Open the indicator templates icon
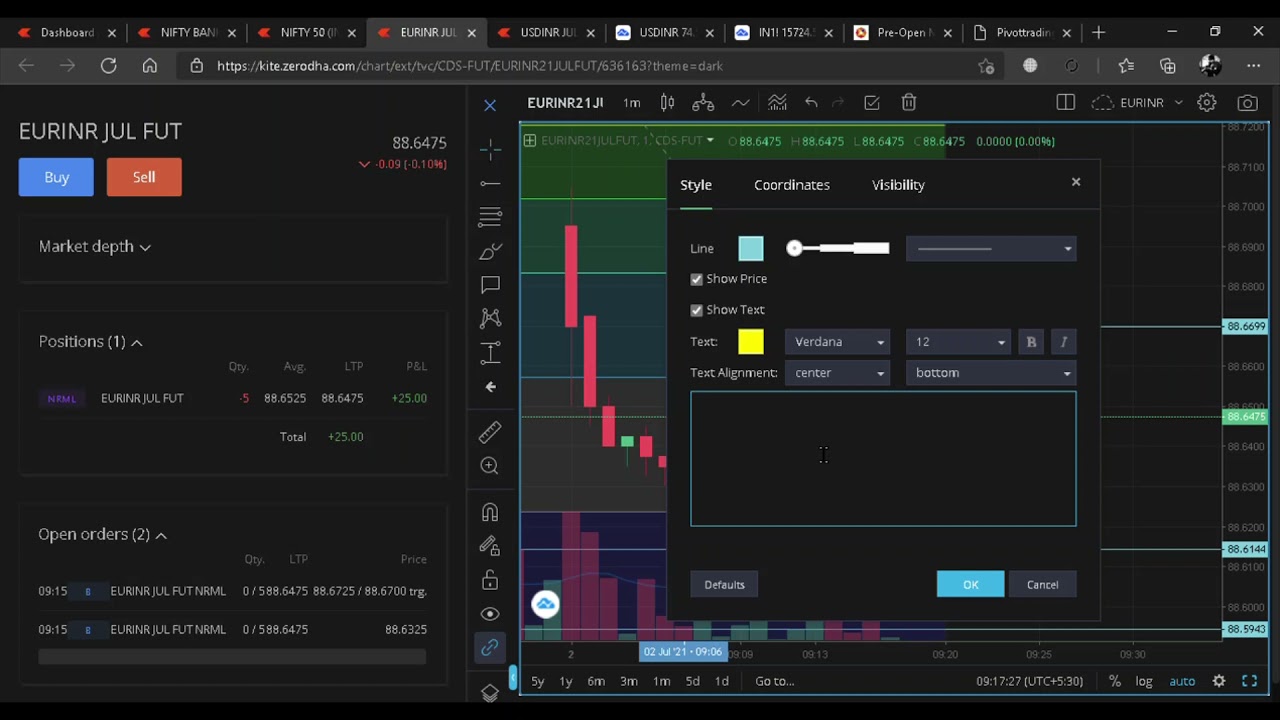The image size is (1280, 720). click(x=777, y=103)
